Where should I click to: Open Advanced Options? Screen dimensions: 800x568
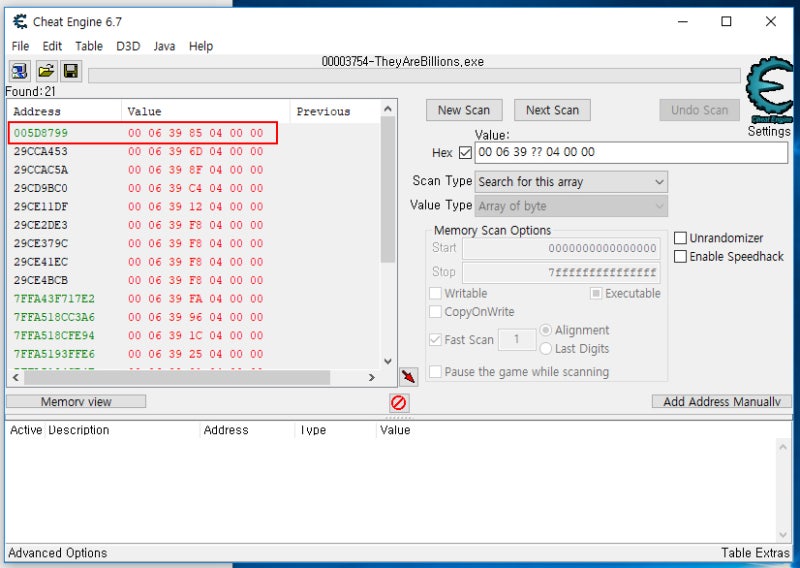[x=58, y=553]
